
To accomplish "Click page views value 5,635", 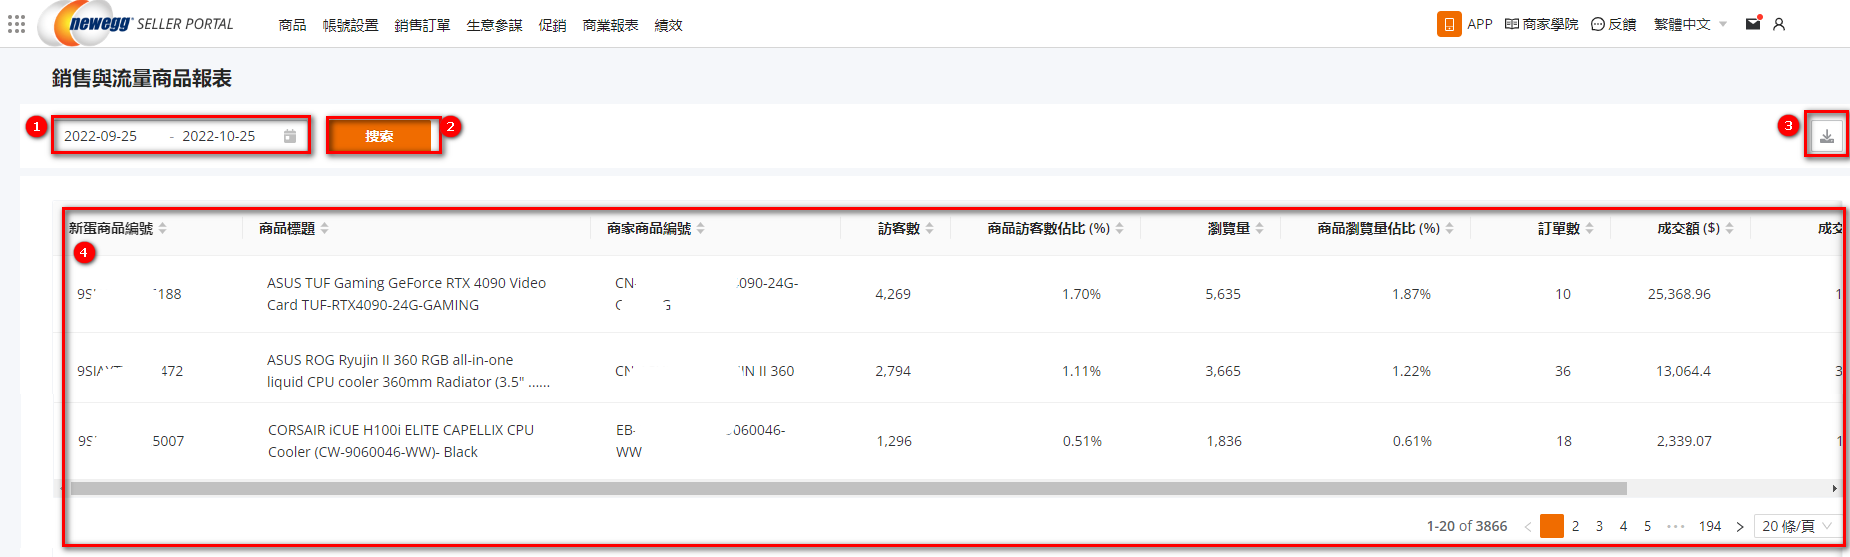I will point(1223,294).
